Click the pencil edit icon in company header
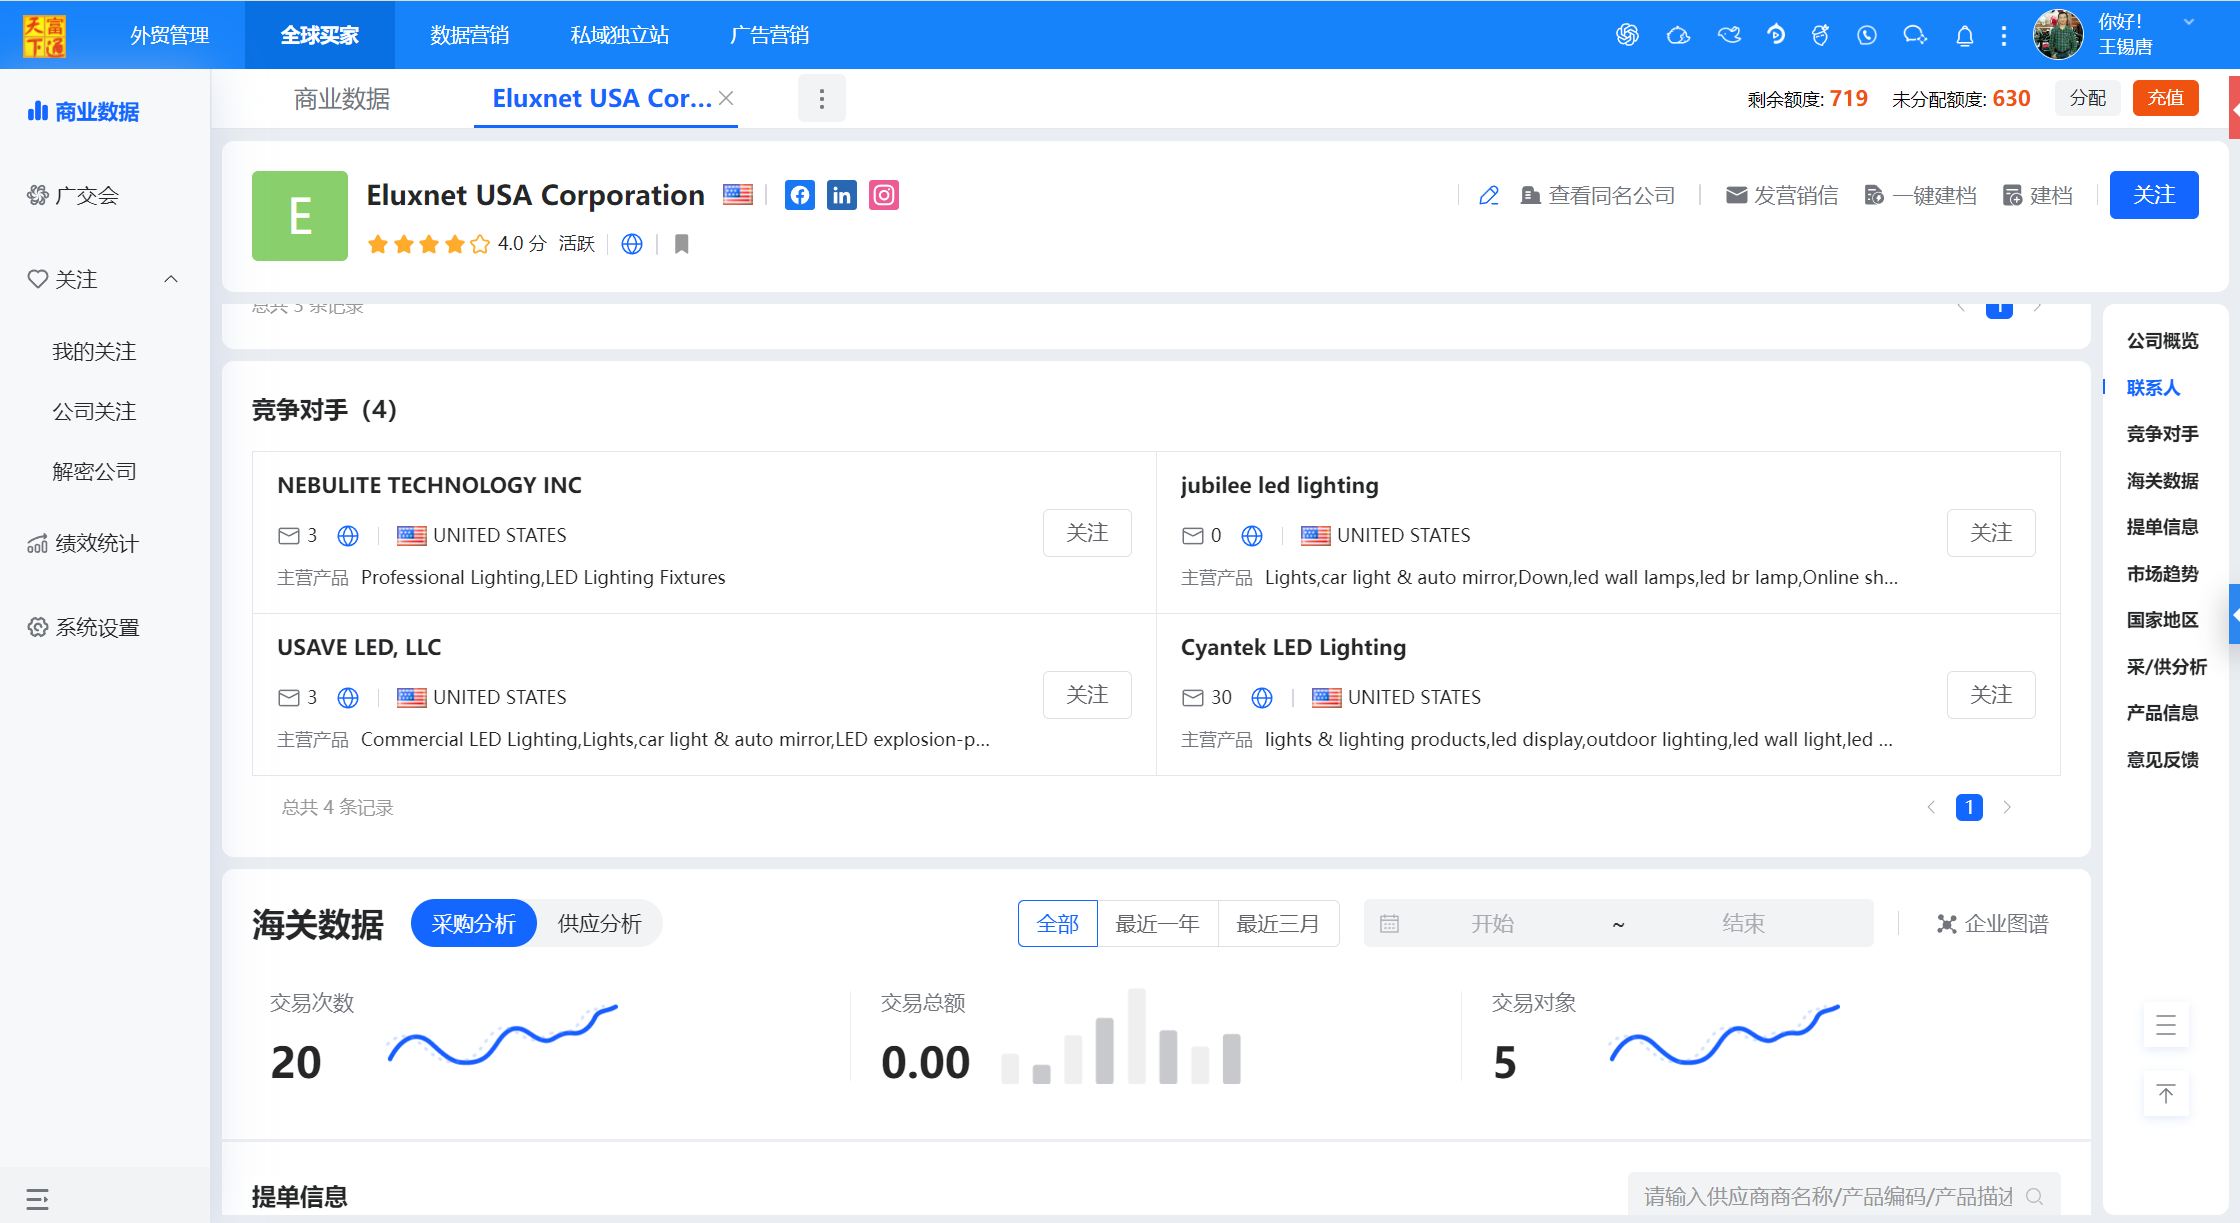The height and width of the screenshot is (1223, 2240). click(x=1489, y=195)
